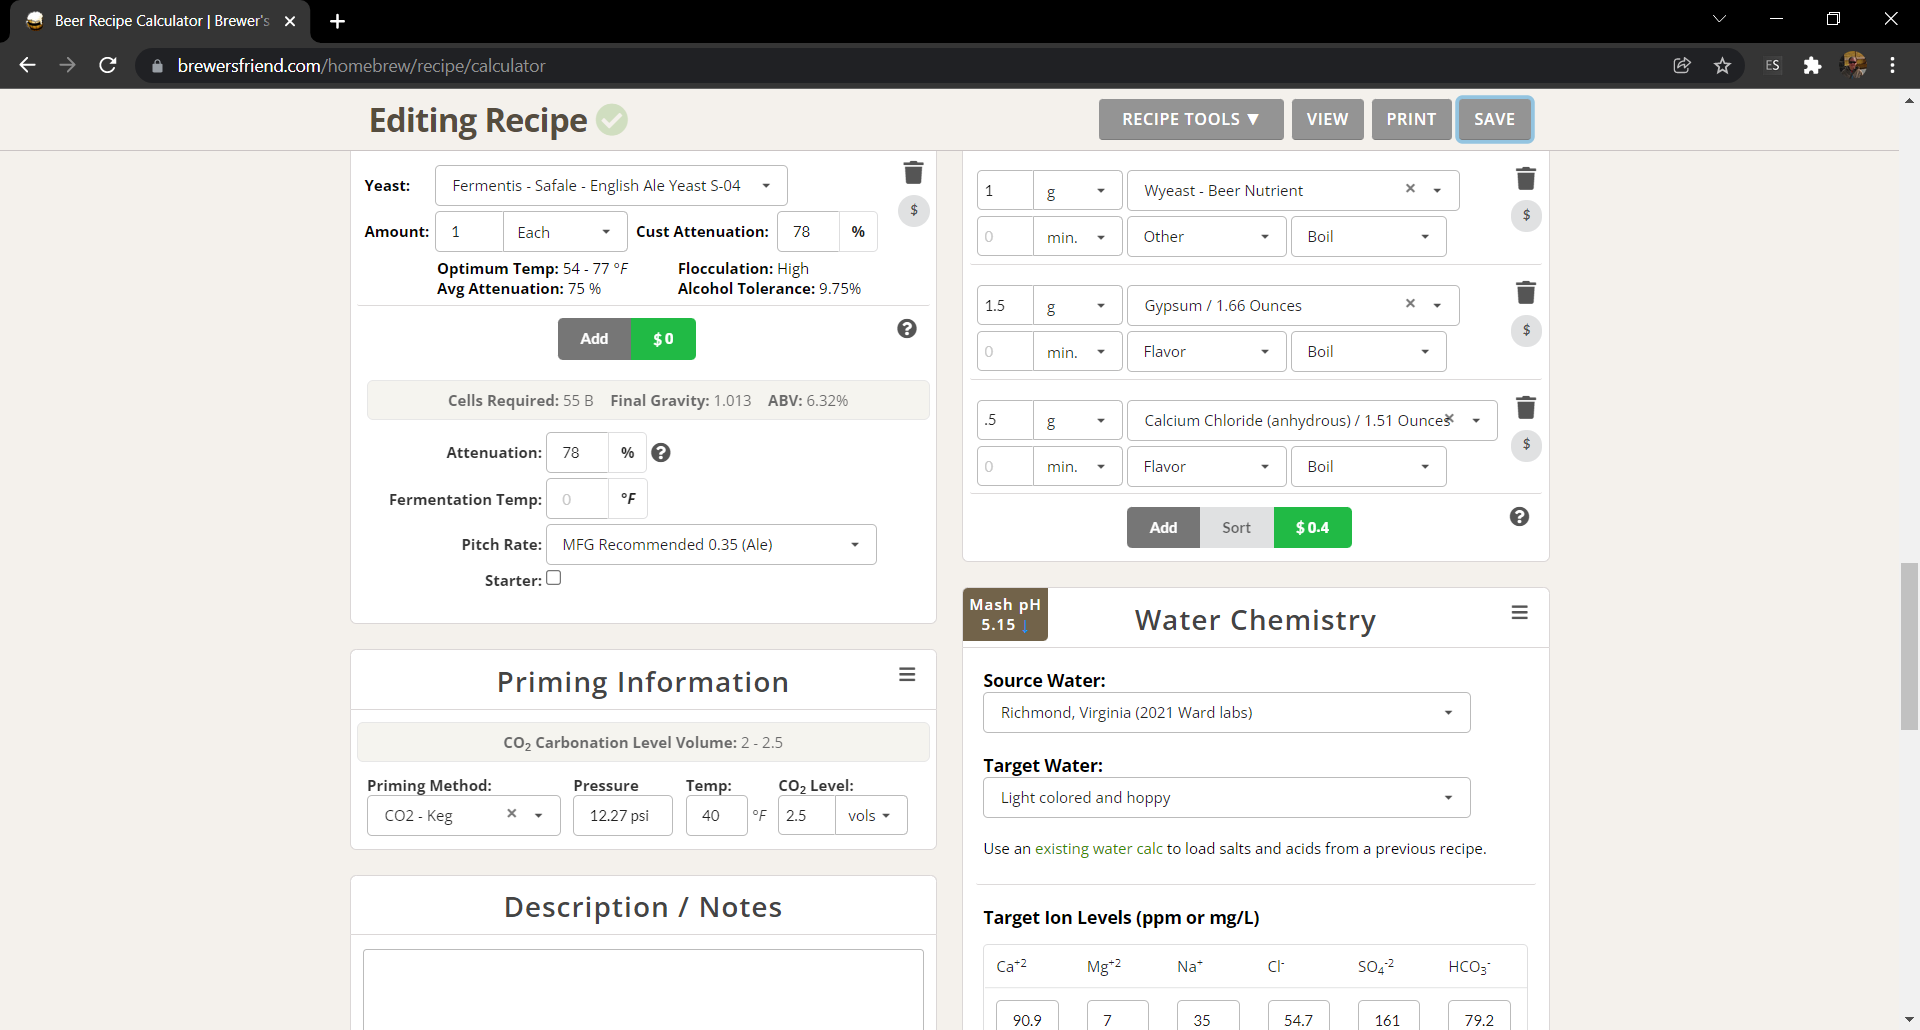Clear the Gypsum selection with X
1920x1030 pixels.
point(1410,304)
